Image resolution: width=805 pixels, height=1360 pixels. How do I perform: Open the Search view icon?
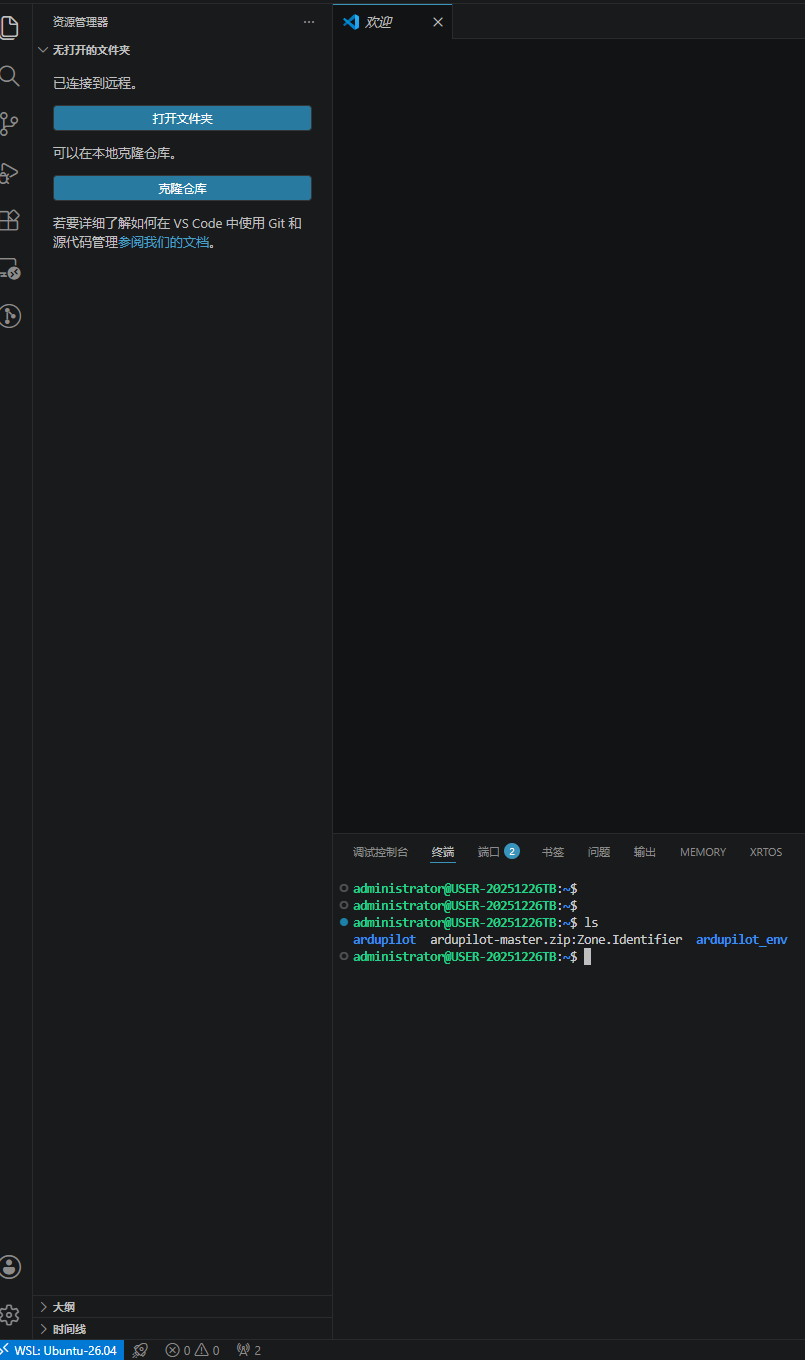click(x=9, y=76)
